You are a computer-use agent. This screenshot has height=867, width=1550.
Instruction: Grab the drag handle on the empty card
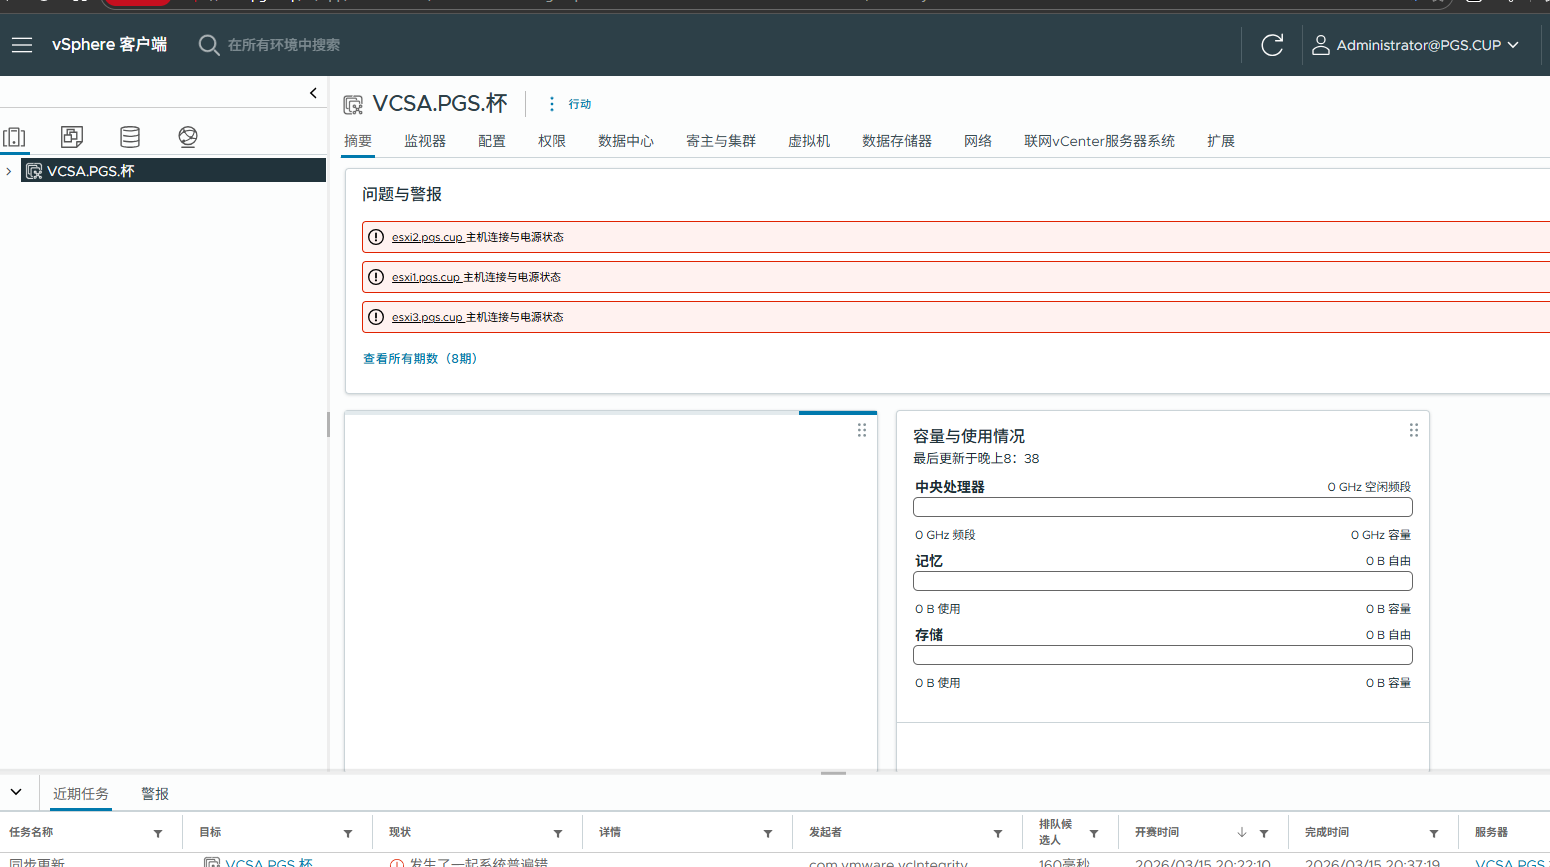click(862, 430)
